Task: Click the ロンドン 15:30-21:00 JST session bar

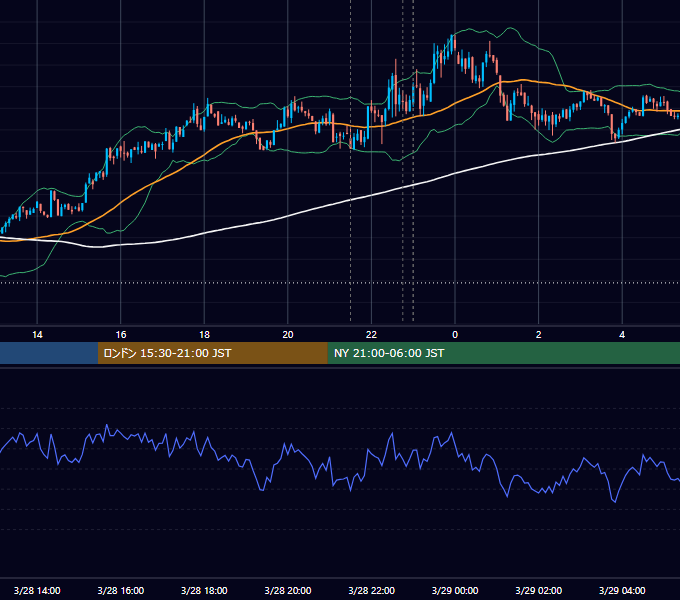Action: (x=212, y=353)
